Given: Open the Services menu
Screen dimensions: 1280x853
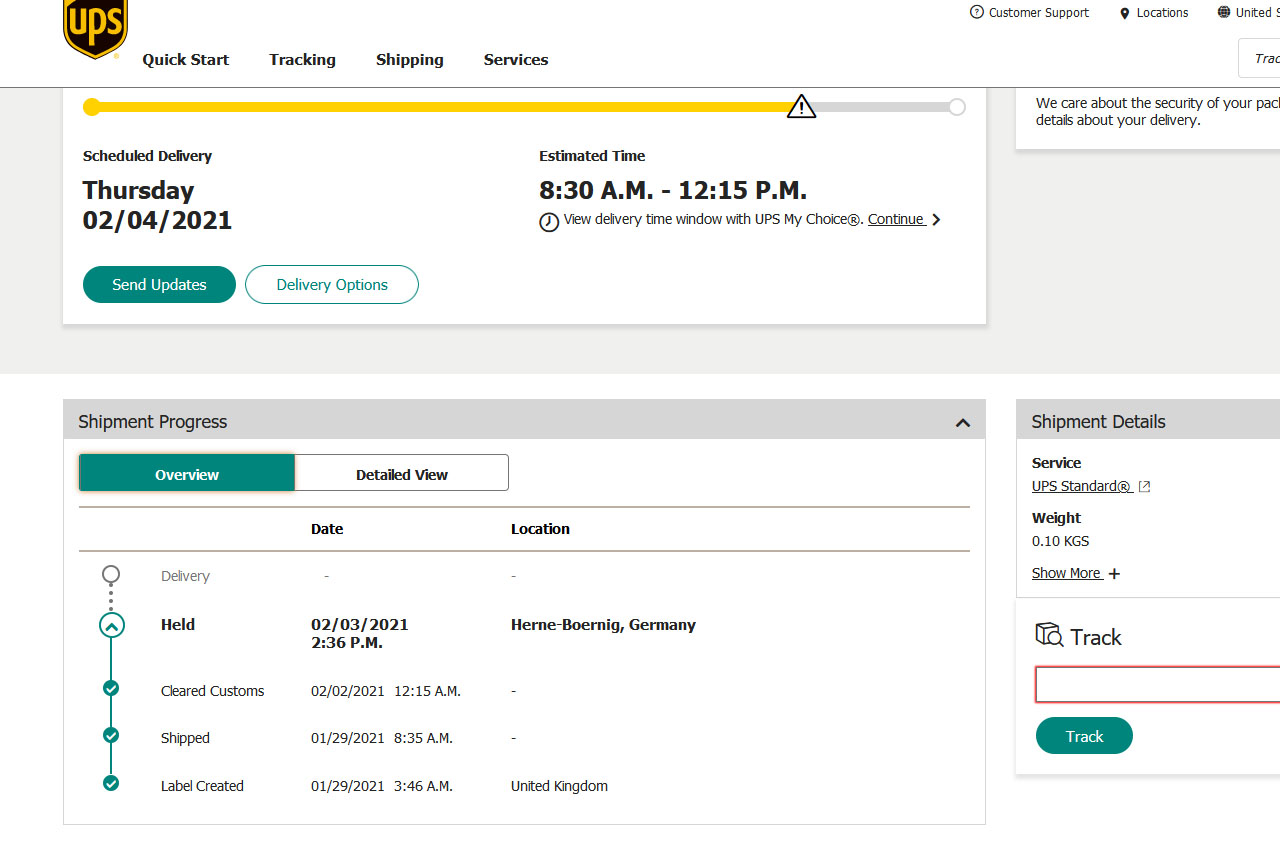Looking at the screenshot, I should point(516,60).
